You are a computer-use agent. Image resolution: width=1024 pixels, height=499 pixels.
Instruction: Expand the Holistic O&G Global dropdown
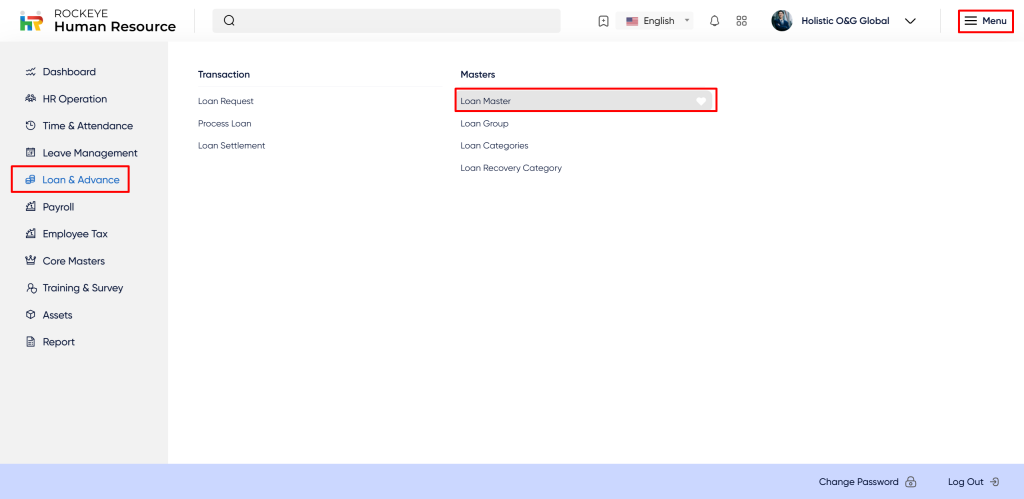(910, 21)
